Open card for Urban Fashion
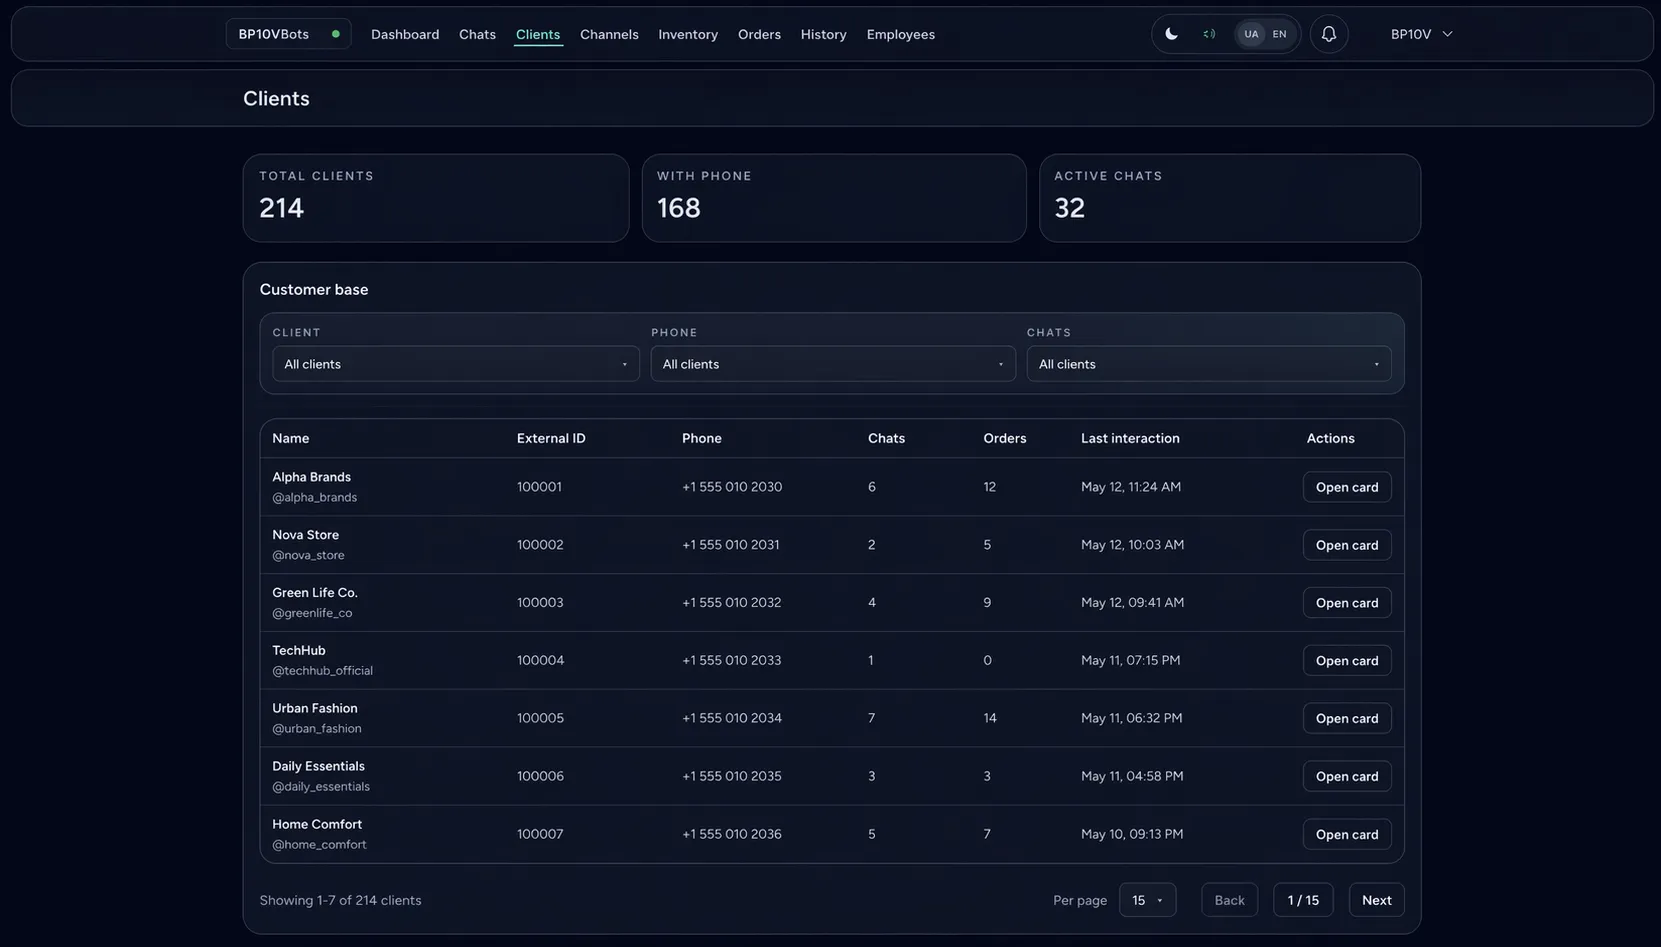Screen dimensions: 1661x947 tap(1347, 718)
